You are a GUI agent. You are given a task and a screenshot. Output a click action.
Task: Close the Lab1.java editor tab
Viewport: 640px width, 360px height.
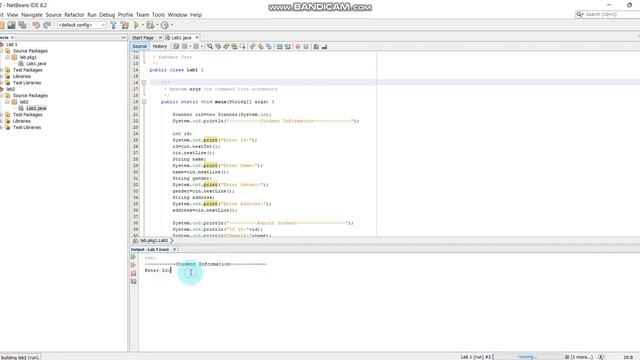click(197, 38)
